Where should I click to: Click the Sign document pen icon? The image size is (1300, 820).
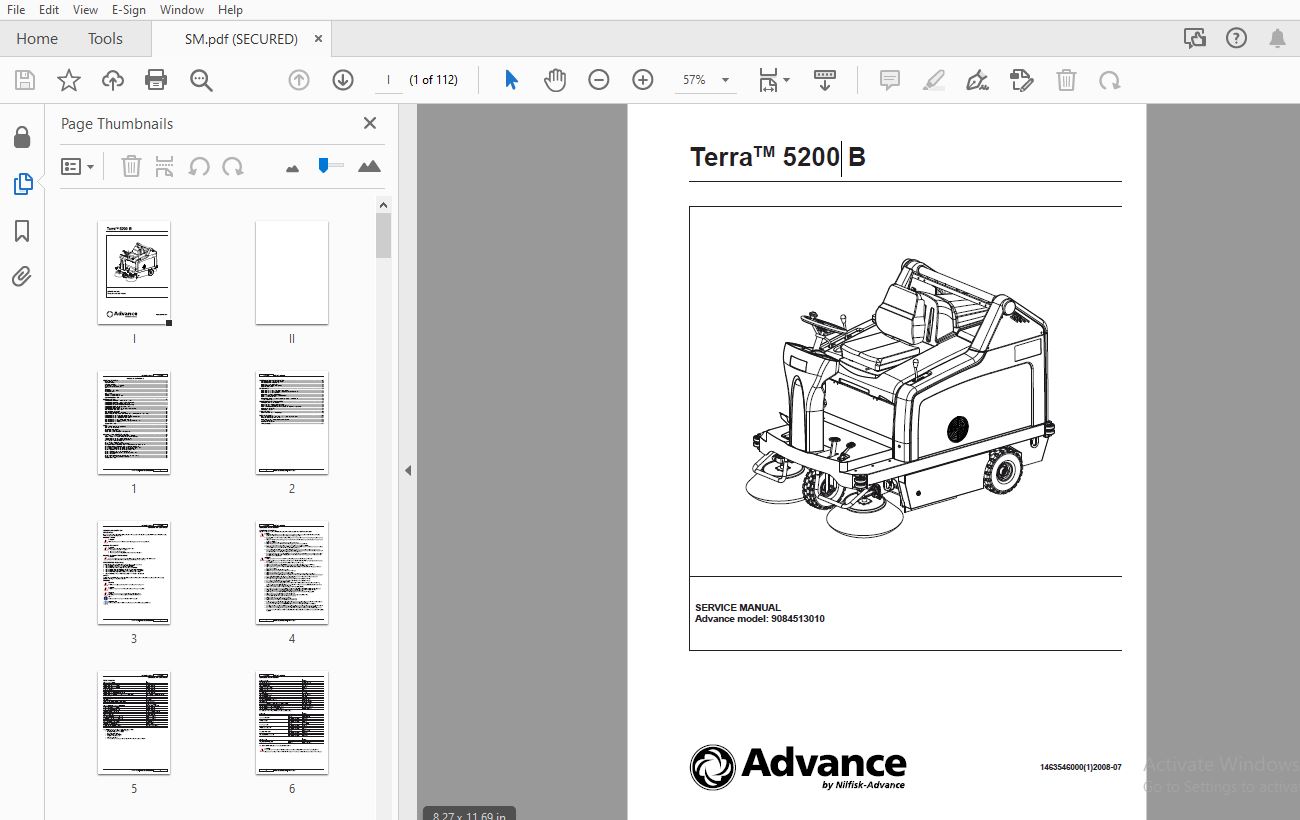[978, 80]
